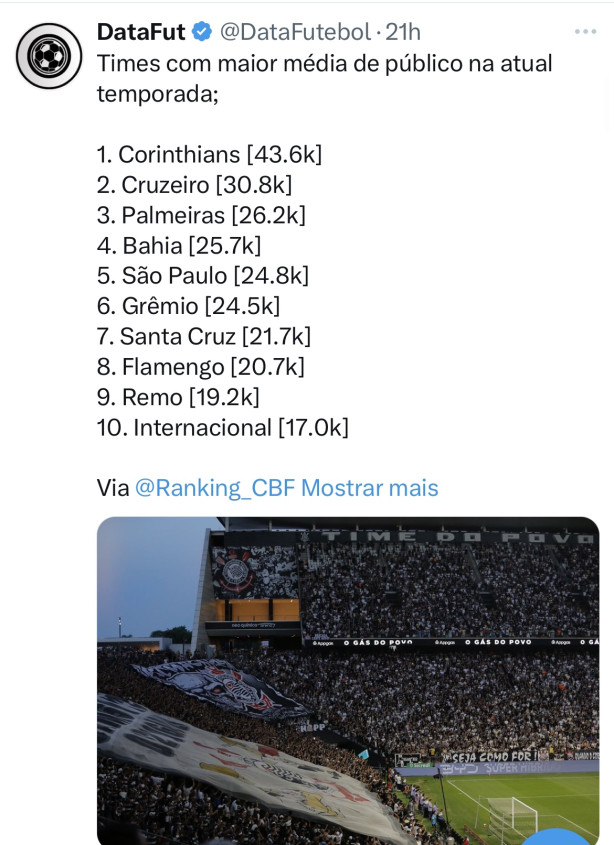Image resolution: width=614 pixels, height=845 pixels.
Task: Select the tweet text listing attendance averages
Action: tap(250, 290)
